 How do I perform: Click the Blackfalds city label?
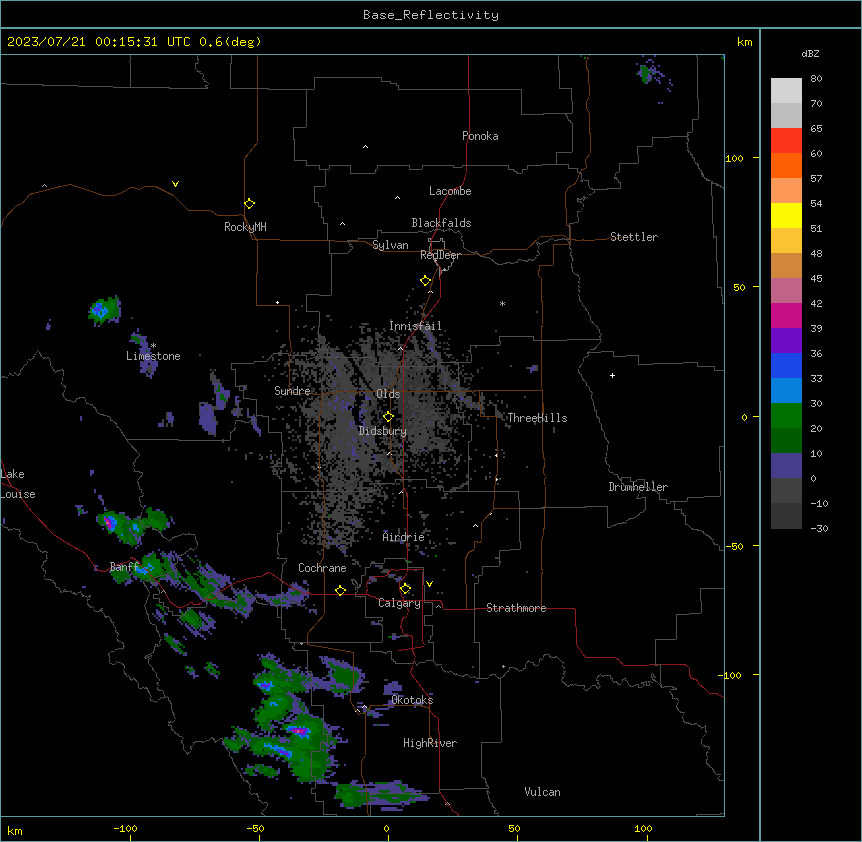(x=441, y=223)
